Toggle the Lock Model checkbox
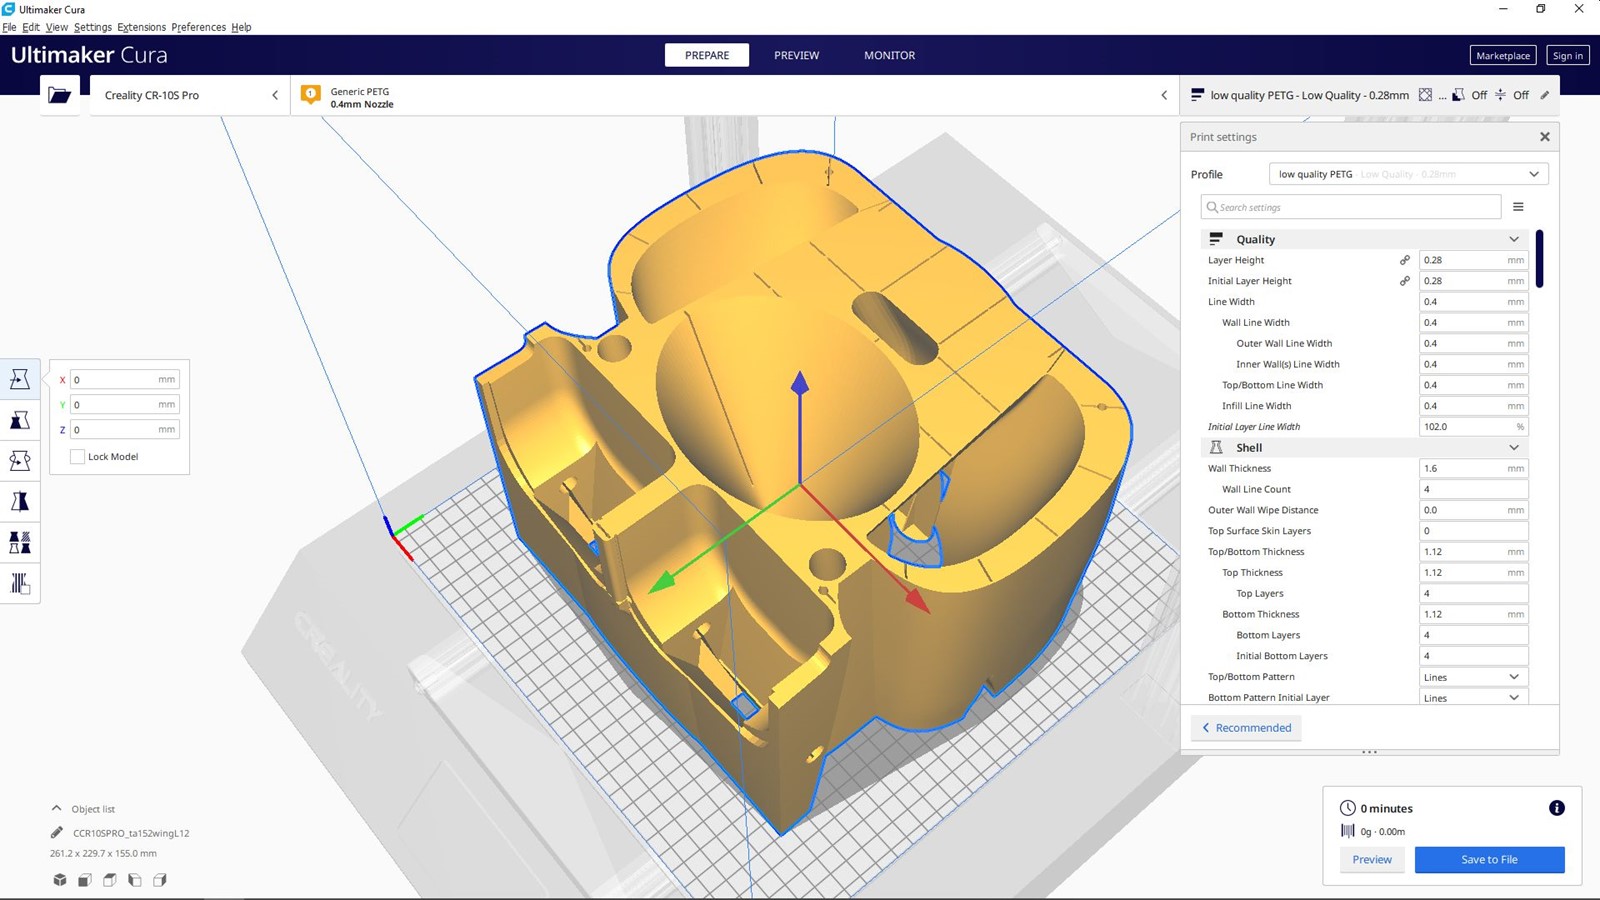This screenshot has height=900, width=1600. pos(77,457)
